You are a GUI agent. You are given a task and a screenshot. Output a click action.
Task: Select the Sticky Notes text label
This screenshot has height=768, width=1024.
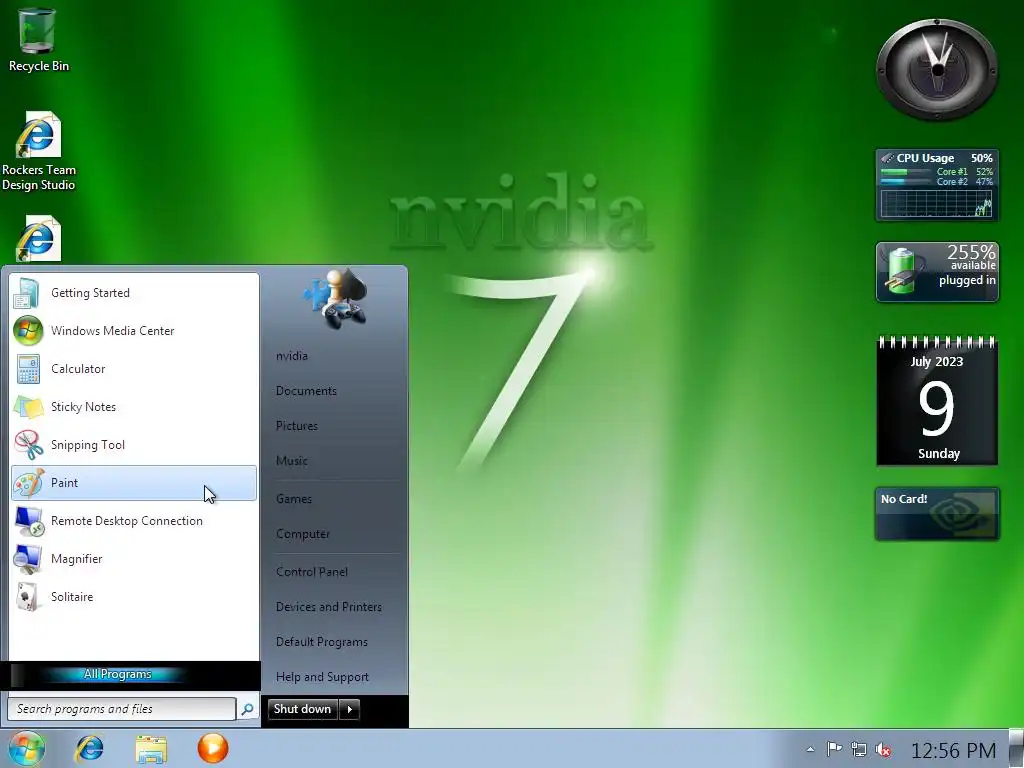pos(84,407)
